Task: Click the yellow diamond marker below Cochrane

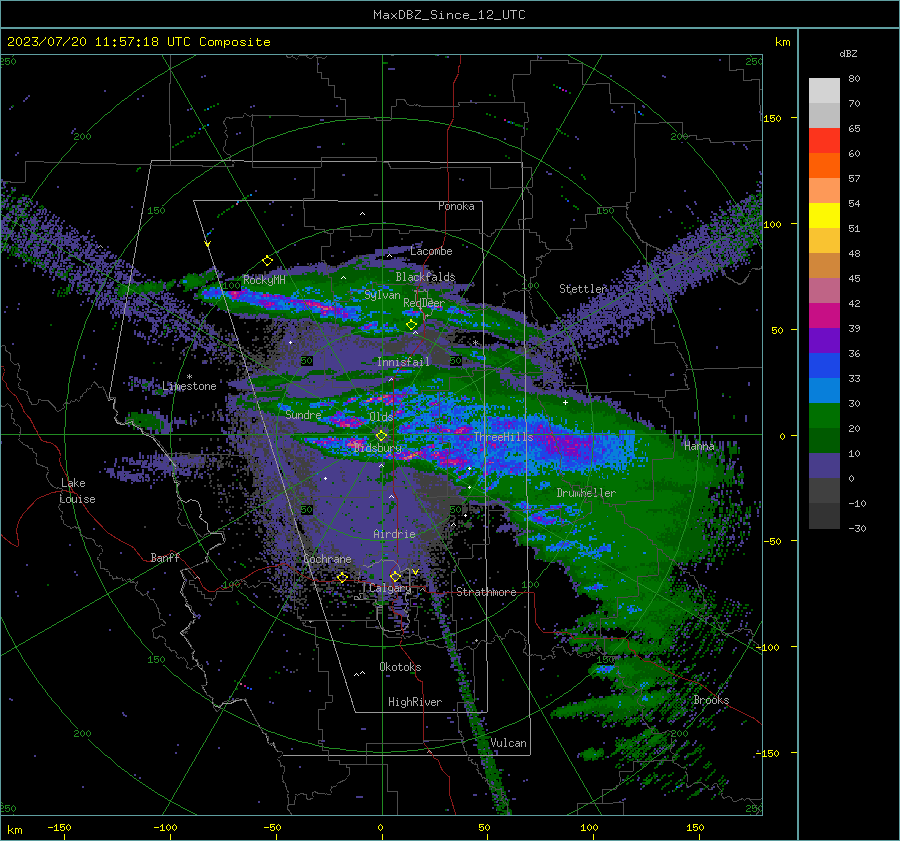Action: 342,577
